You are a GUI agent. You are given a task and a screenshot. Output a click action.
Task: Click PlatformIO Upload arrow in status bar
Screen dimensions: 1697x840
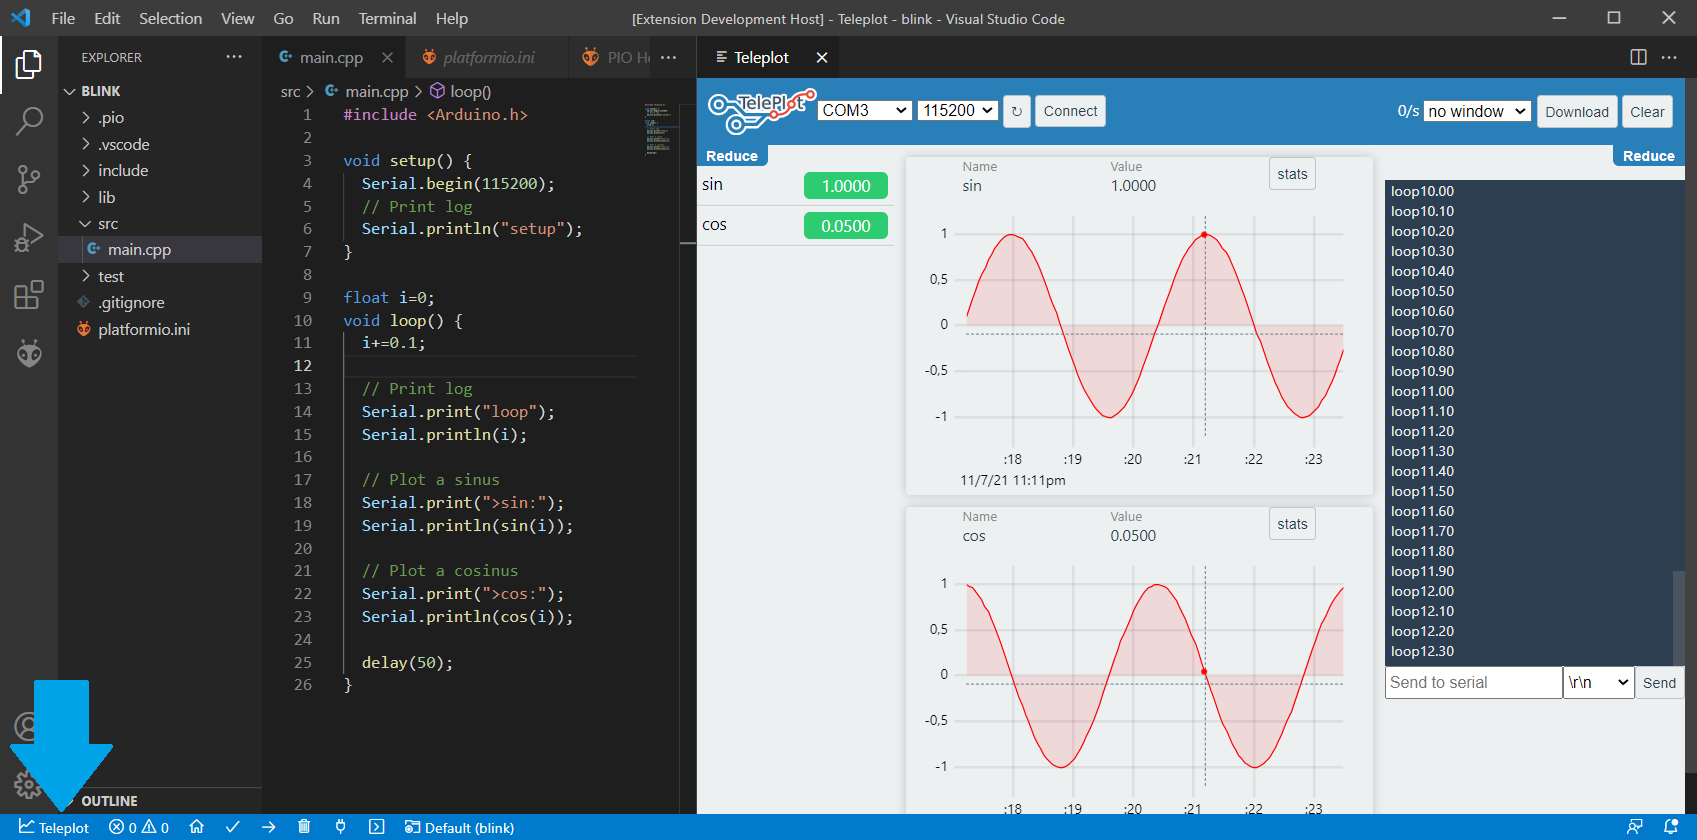point(268,827)
